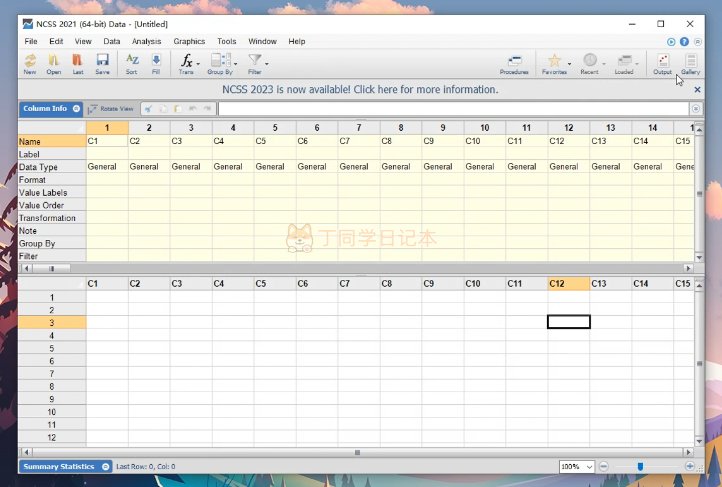The image size is (722, 487).
Task: Click the Sort toolbar icon
Action: click(132, 63)
